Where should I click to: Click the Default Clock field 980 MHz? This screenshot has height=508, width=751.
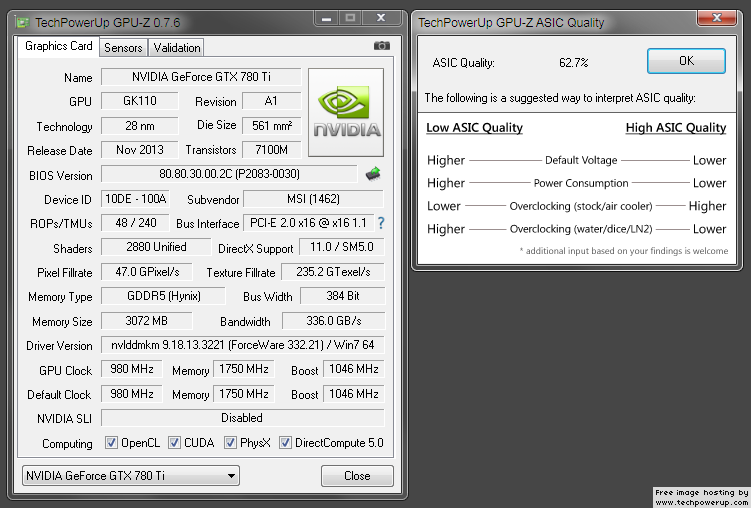[x=132, y=394]
